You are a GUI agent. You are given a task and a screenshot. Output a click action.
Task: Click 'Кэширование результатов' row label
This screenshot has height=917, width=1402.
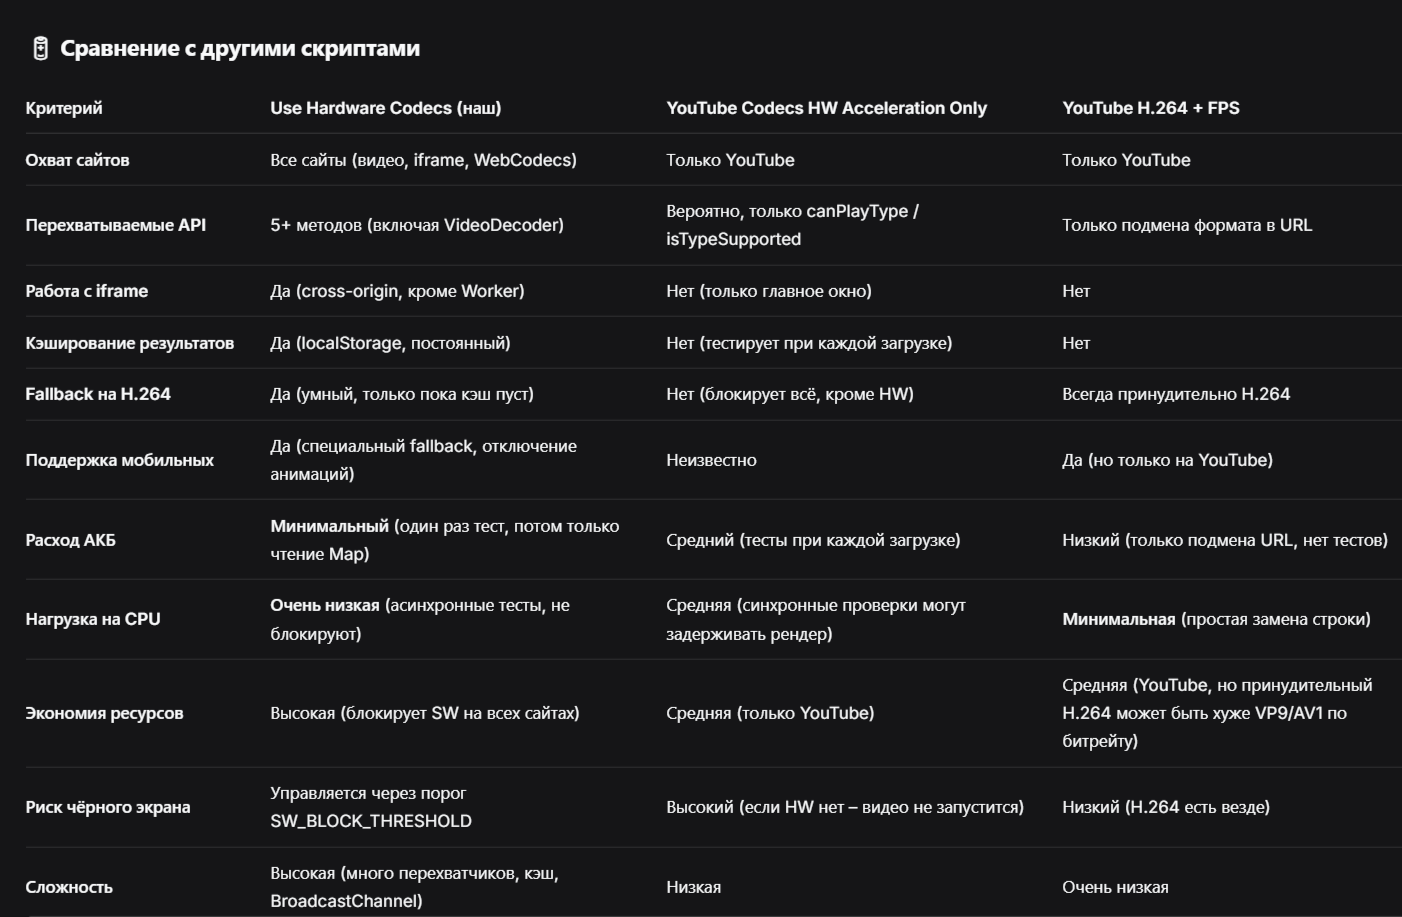click(130, 343)
